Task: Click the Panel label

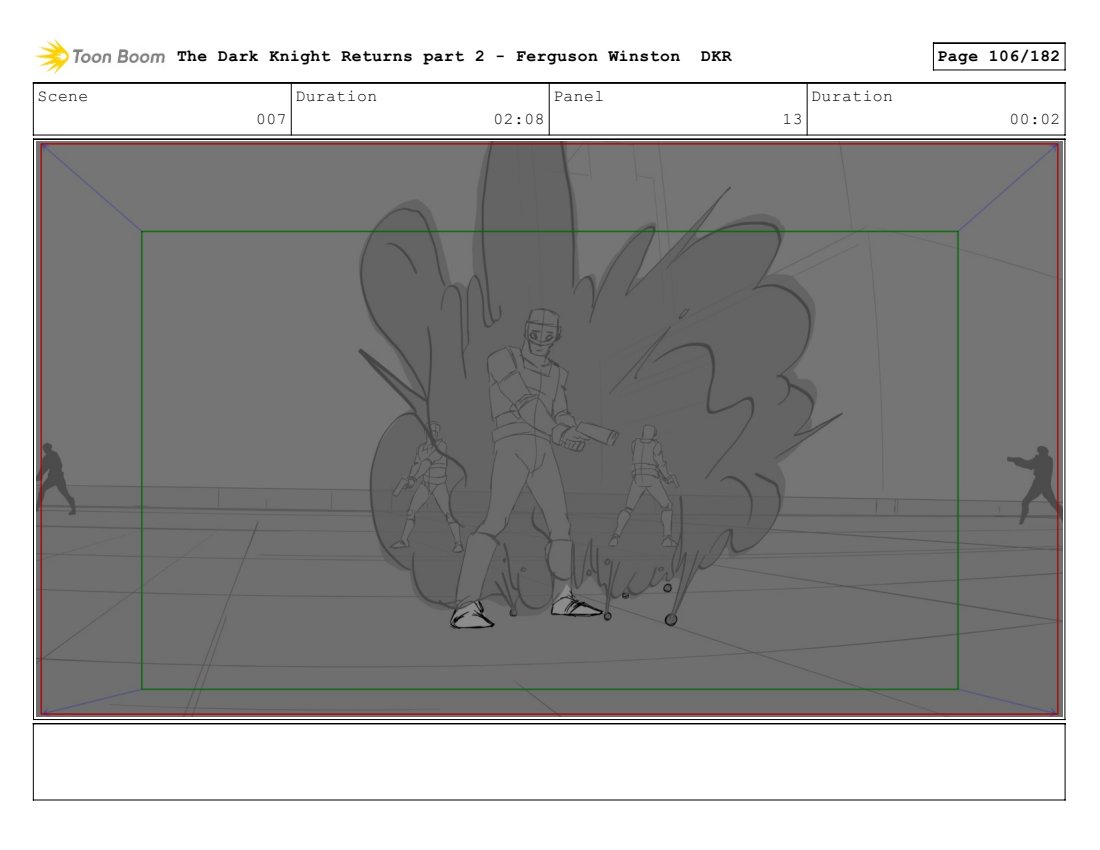Action: point(578,96)
